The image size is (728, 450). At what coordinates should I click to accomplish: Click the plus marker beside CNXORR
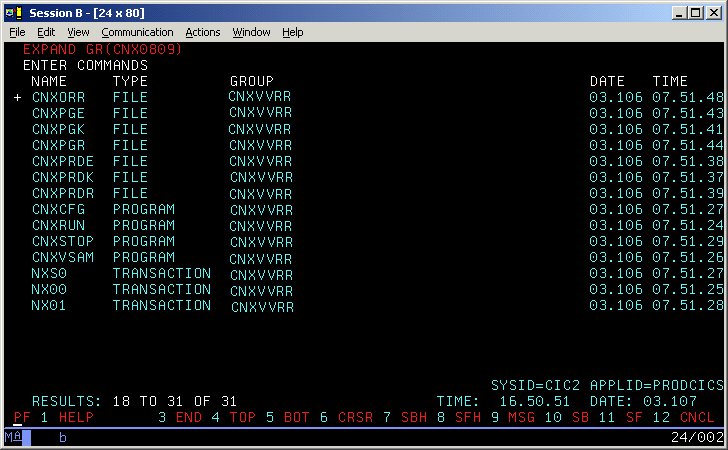18,98
